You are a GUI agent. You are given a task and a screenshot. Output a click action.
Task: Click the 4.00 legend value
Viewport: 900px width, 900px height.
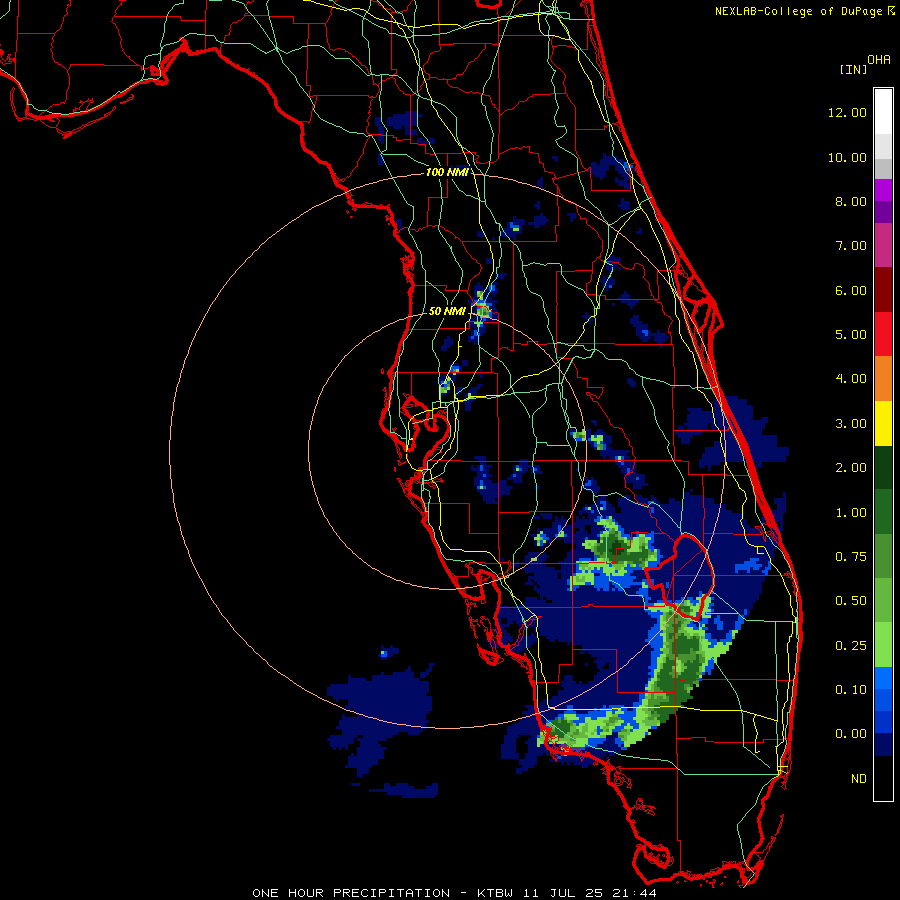[851, 379]
